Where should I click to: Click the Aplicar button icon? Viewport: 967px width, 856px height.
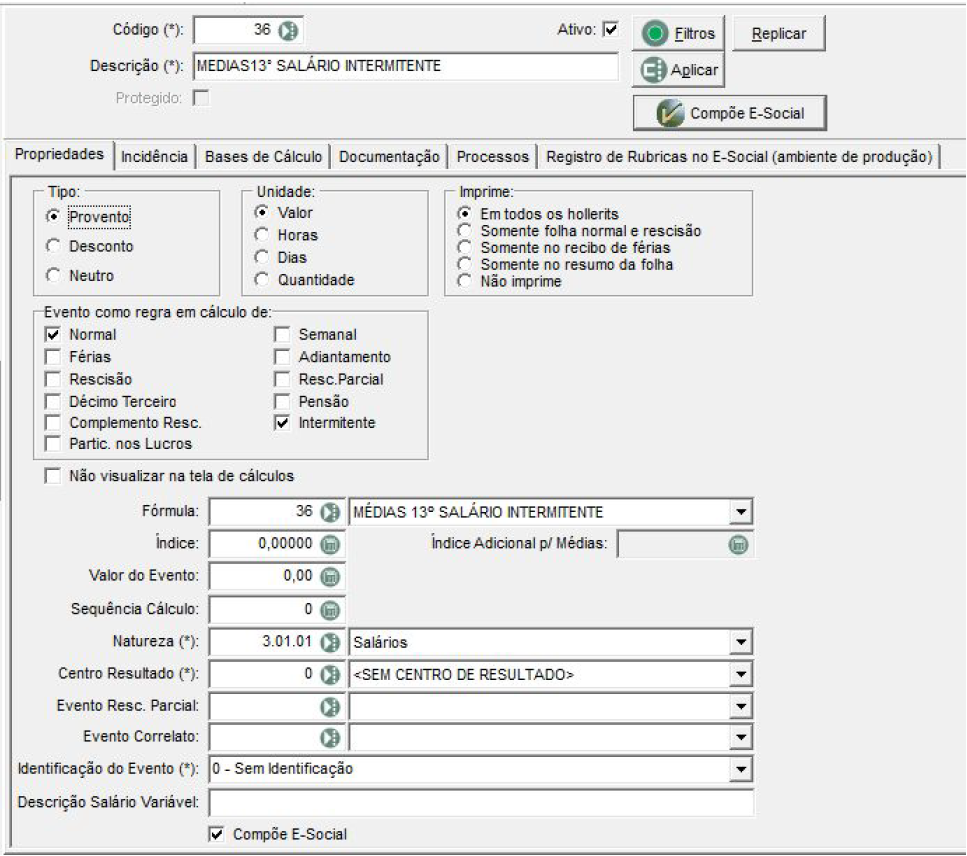point(653,70)
